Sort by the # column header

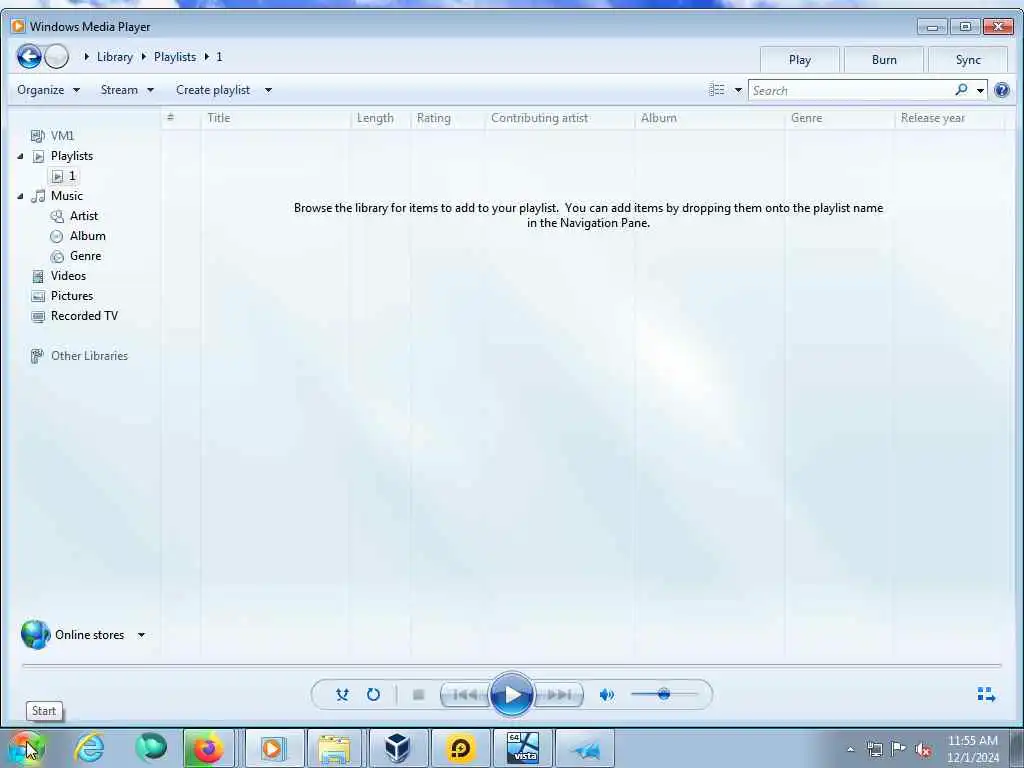point(181,118)
